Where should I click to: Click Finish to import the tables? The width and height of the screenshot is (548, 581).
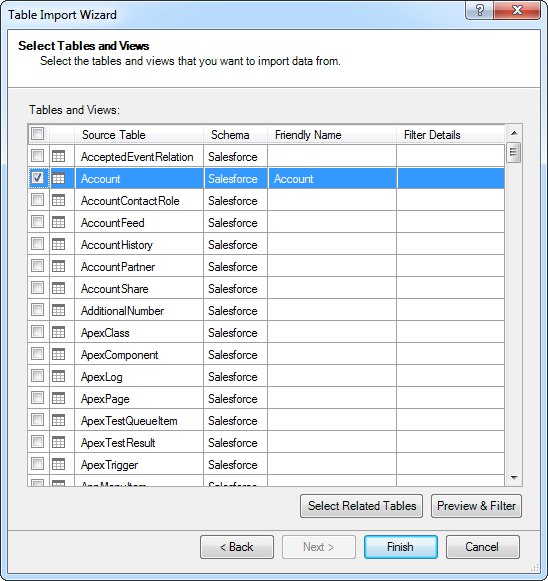click(401, 547)
